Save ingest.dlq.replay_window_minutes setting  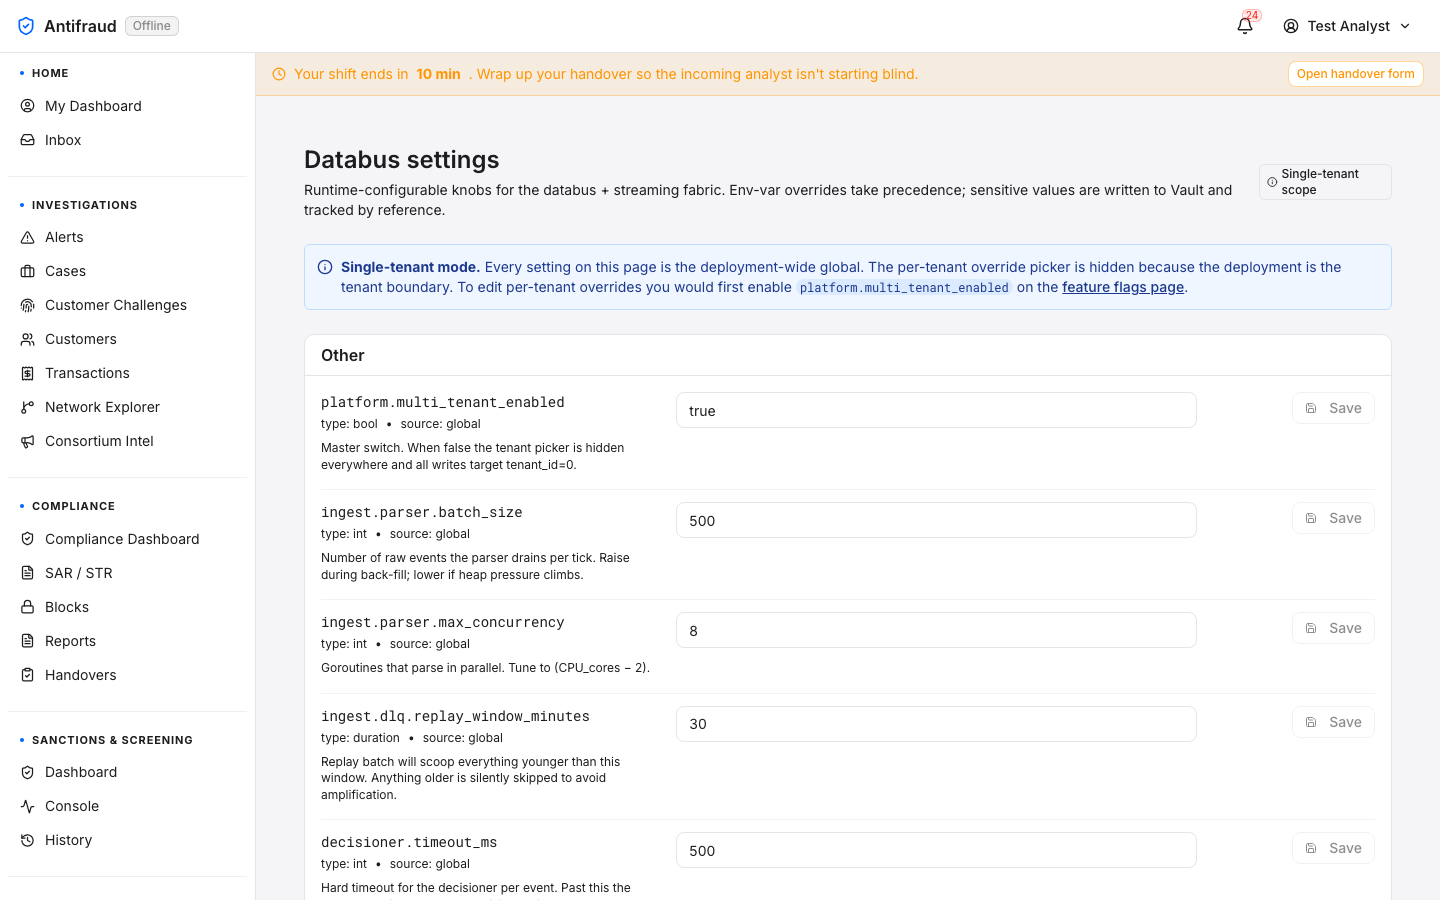coord(1333,722)
